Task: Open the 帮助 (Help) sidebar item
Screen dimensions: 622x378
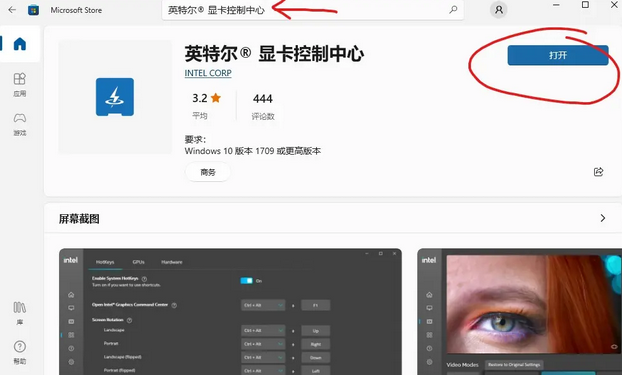Action: 20,352
